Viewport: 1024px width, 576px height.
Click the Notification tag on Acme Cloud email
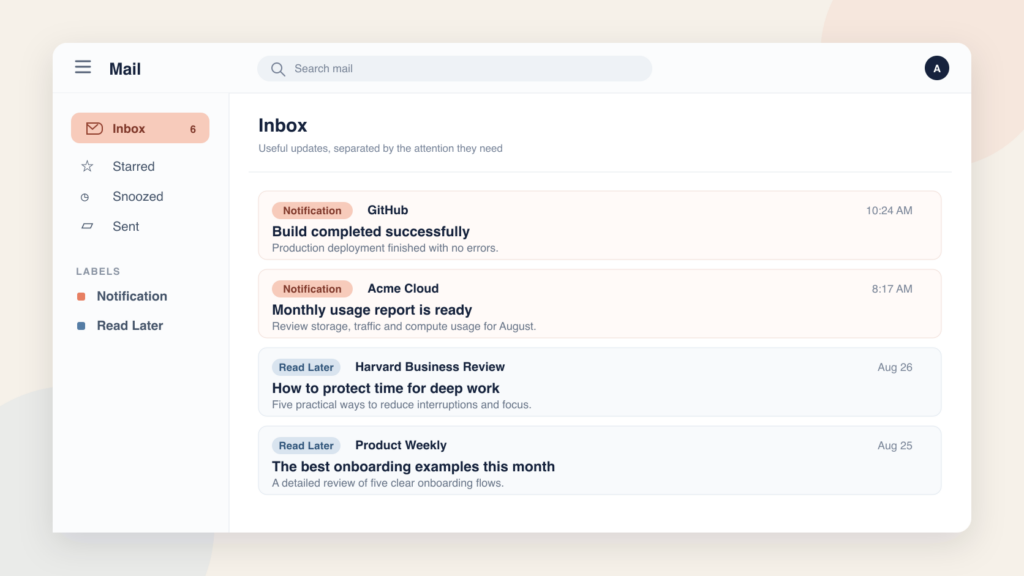click(312, 289)
